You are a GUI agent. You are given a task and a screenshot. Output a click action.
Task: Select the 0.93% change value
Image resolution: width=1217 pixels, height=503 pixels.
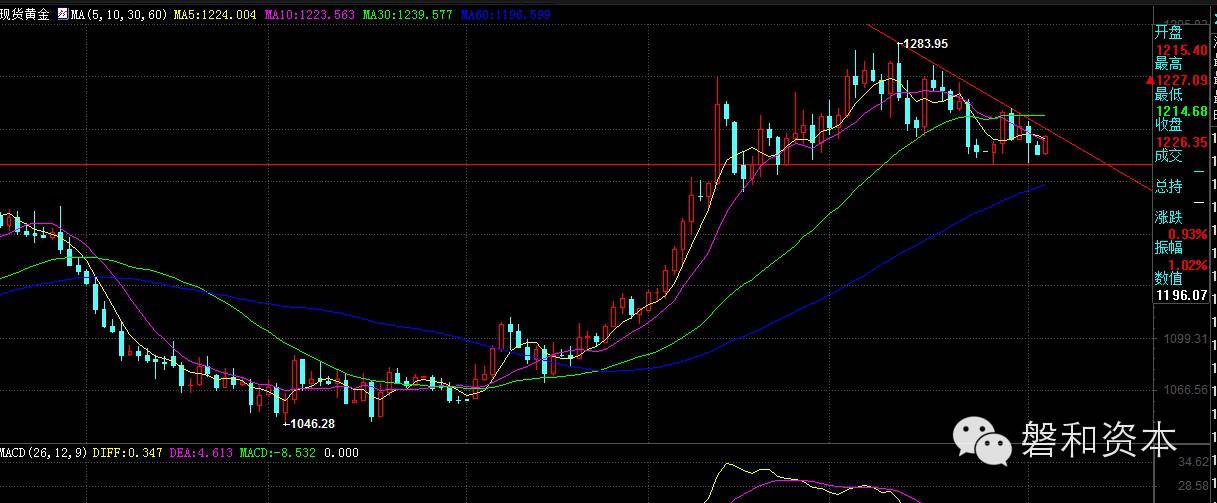click(1188, 233)
